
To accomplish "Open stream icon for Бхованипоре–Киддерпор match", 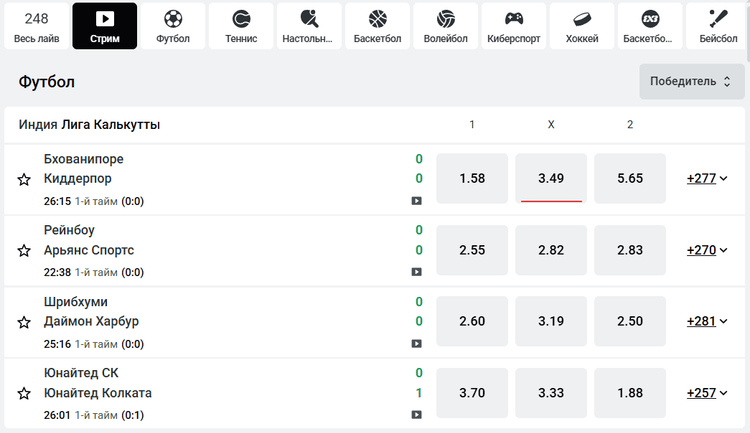I will pos(416,200).
